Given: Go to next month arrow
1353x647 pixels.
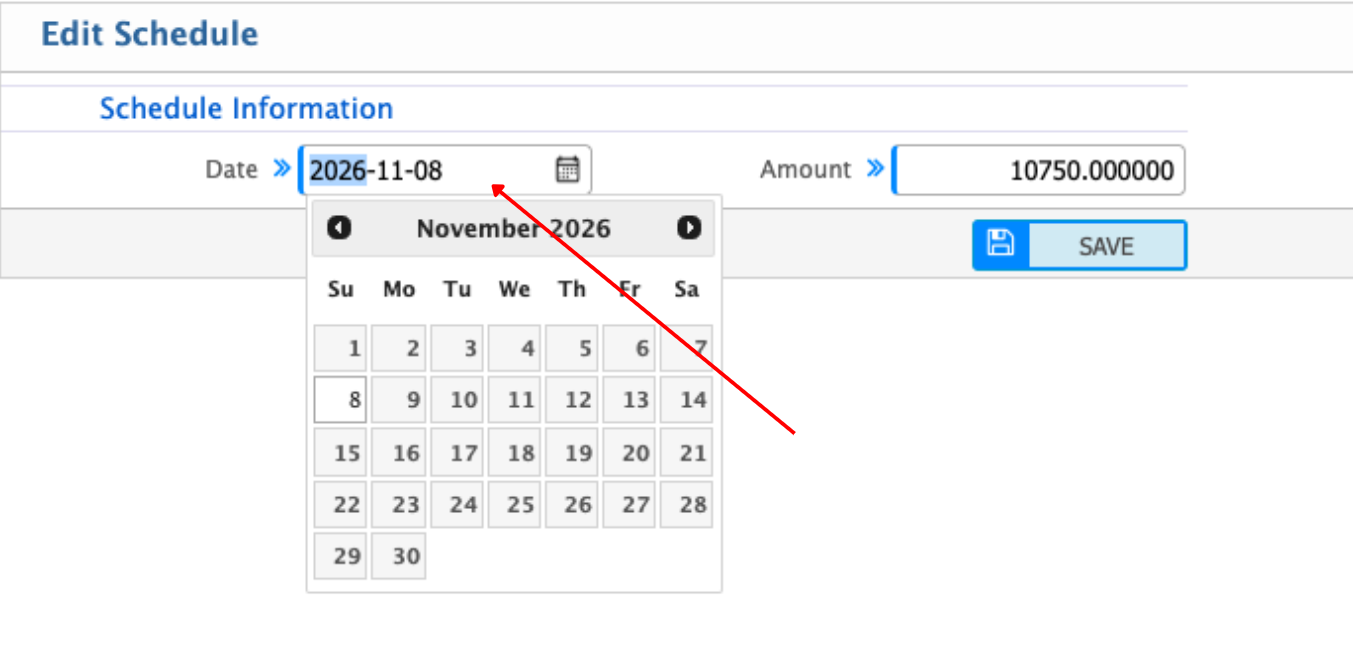Looking at the screenshot, I should point(689,228).
